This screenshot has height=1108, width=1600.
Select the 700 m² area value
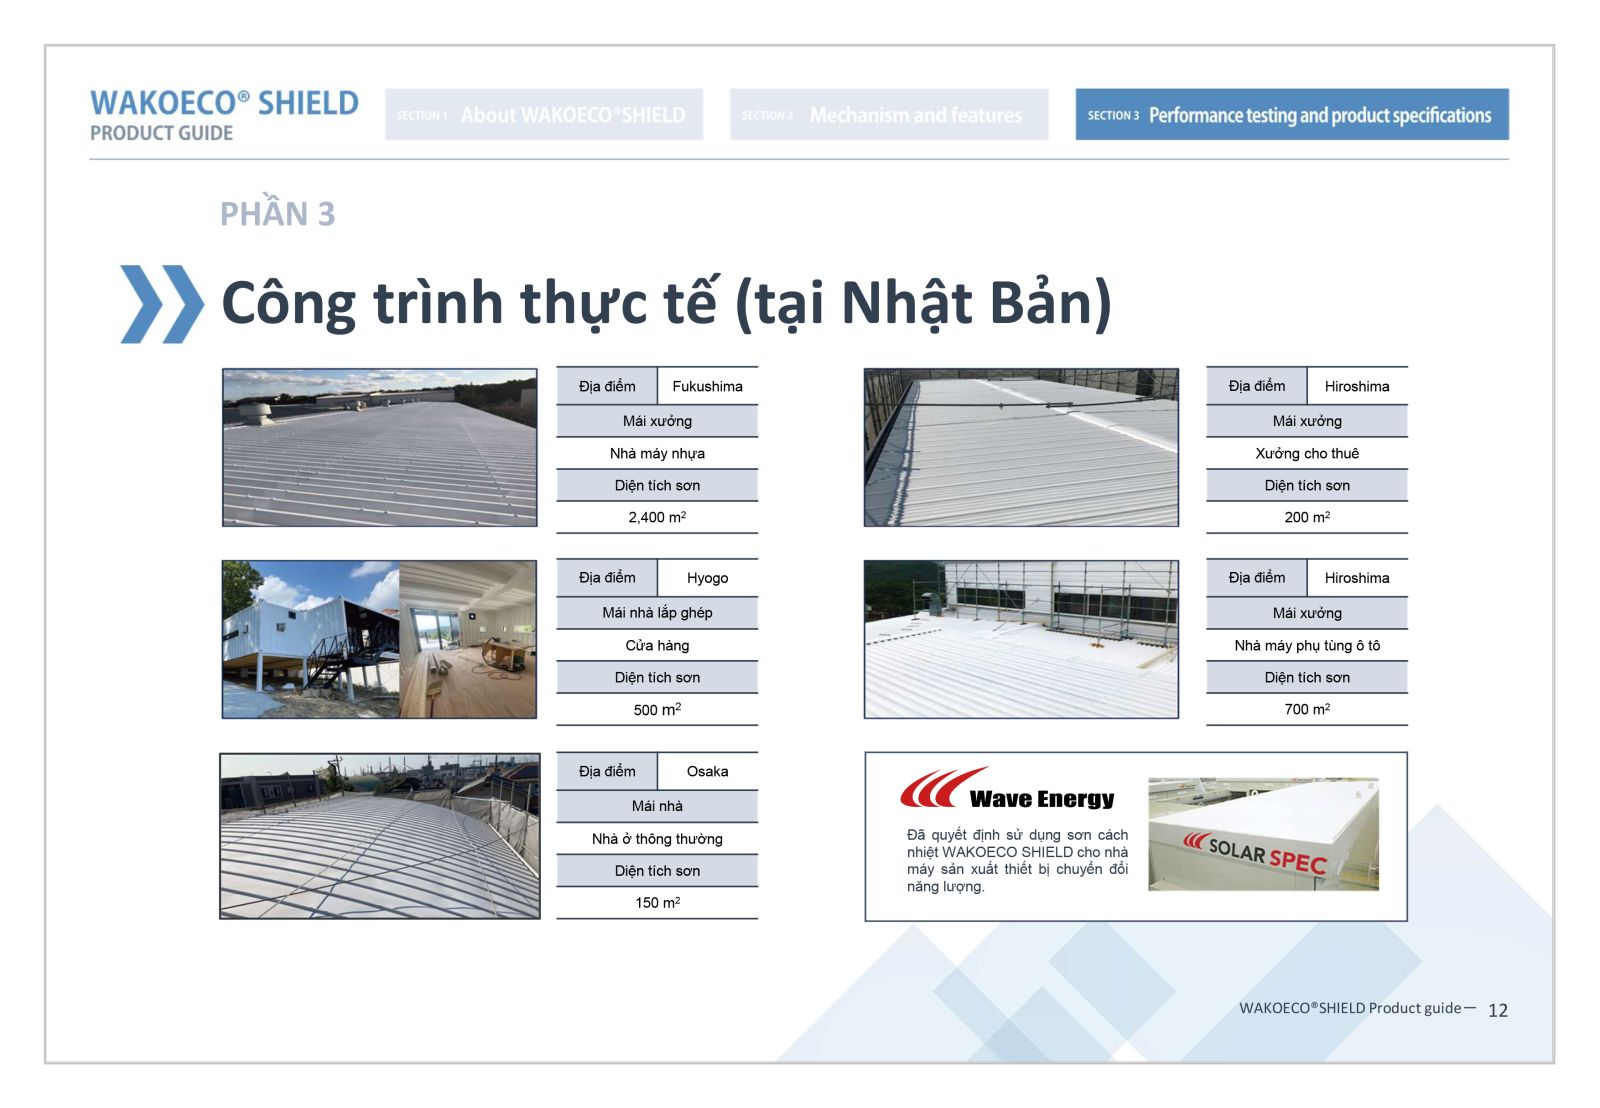(x=1307, y=709)
